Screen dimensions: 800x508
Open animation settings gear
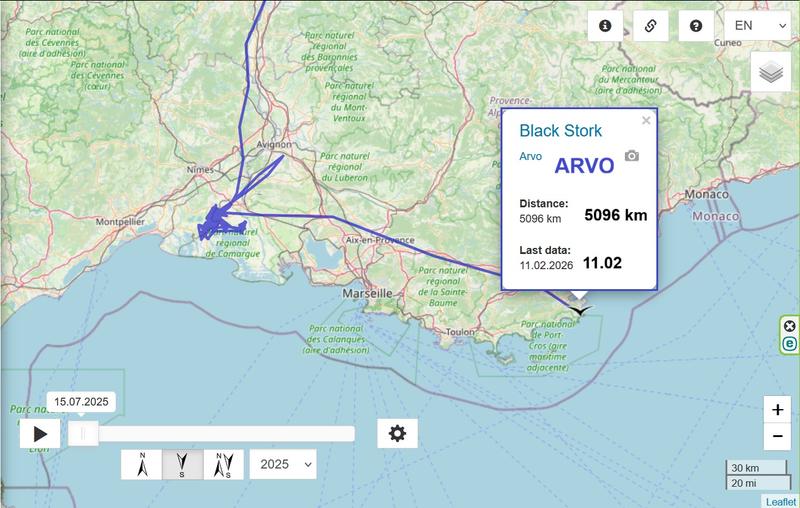[x=397, y=434]
